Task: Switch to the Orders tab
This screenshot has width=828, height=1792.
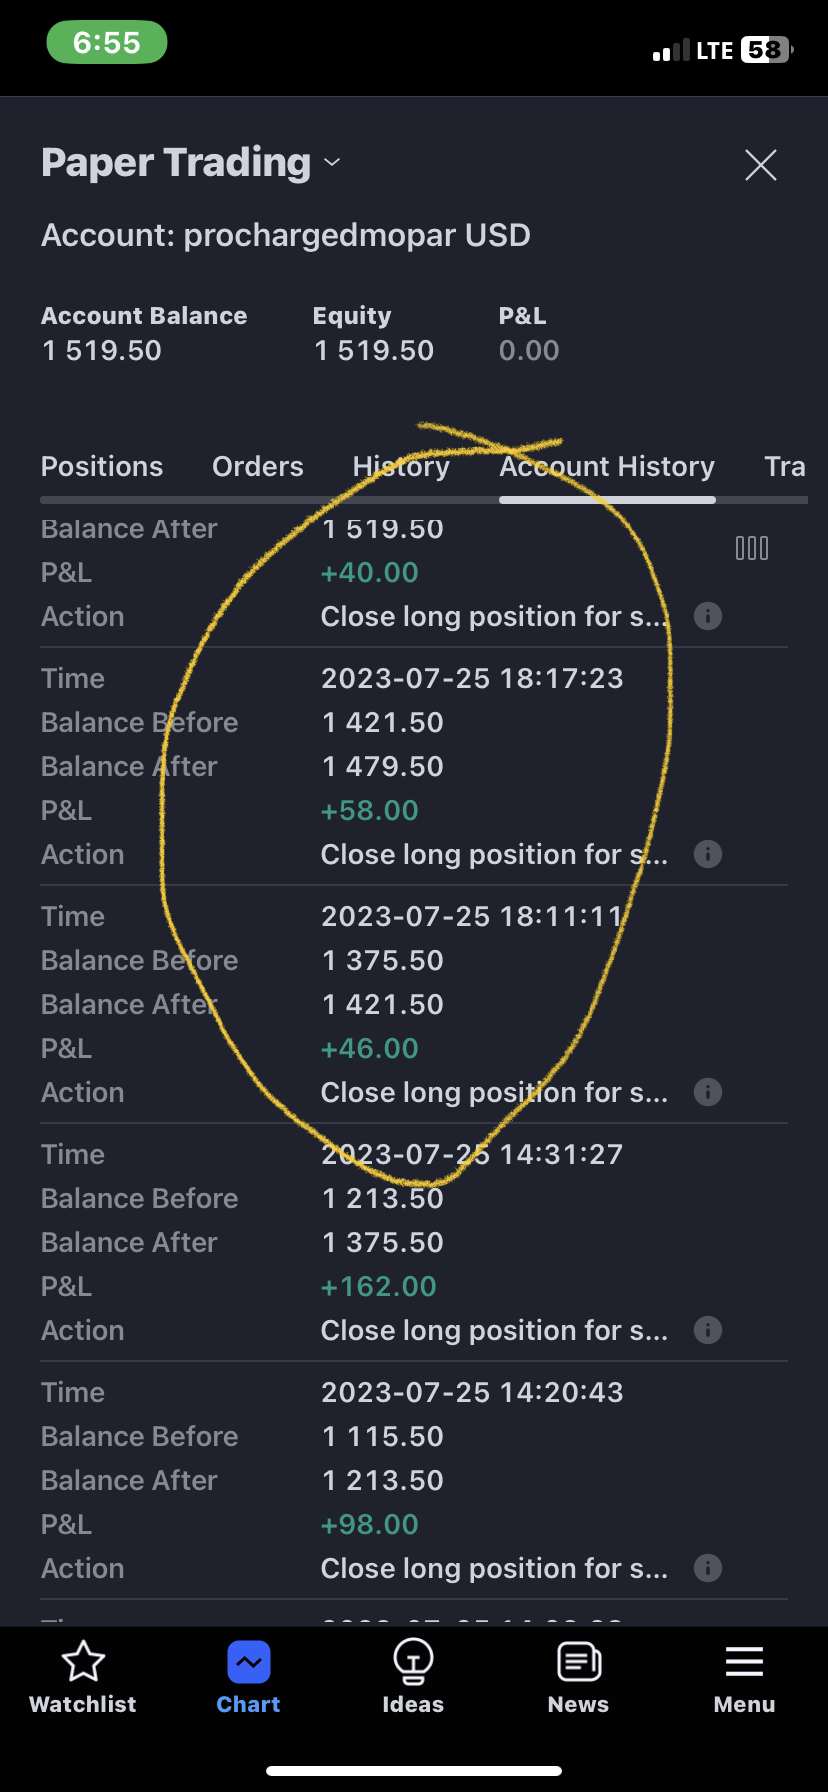Action: pyautogui.click(x=258, y=467)
